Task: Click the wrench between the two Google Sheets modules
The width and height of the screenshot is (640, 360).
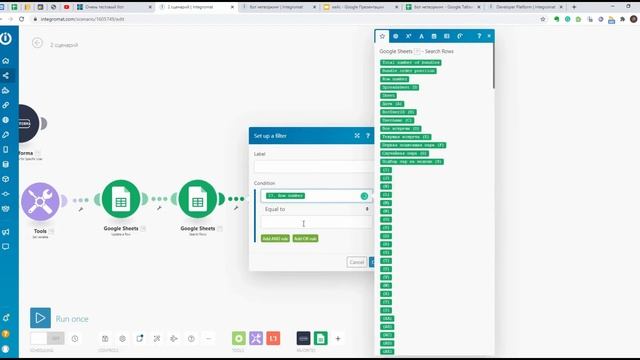Action: tap(159, 208)
